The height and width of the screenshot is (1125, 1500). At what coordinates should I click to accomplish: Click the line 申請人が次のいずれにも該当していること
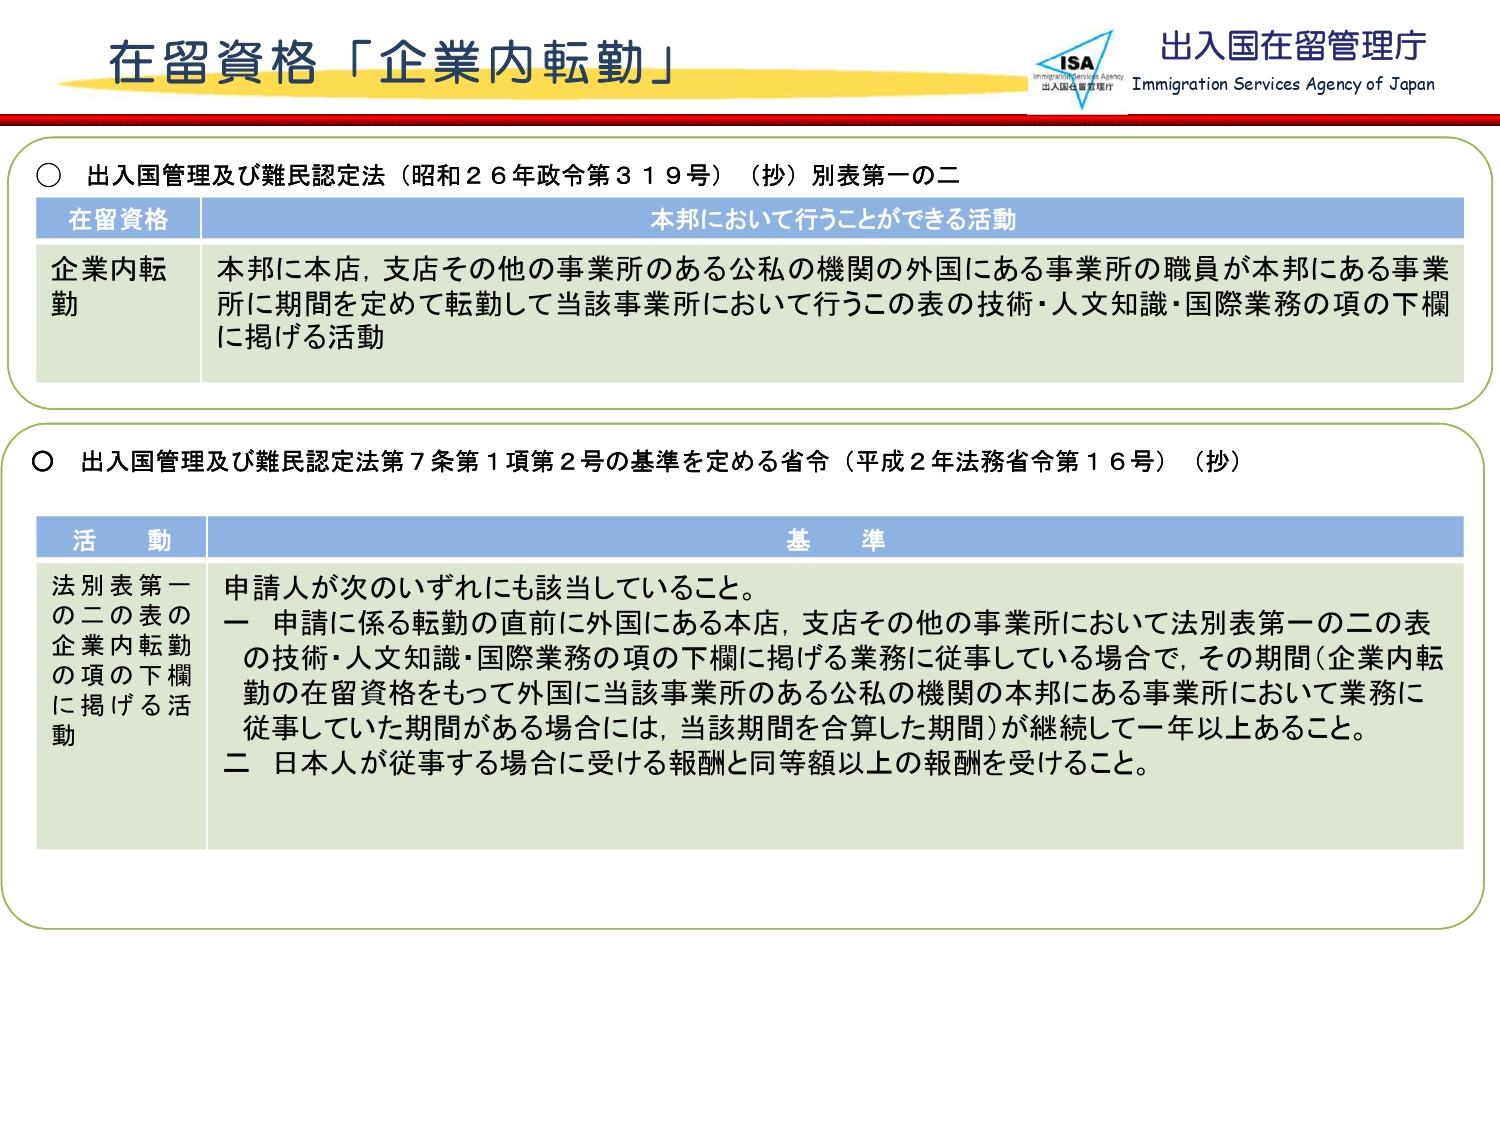490,587
